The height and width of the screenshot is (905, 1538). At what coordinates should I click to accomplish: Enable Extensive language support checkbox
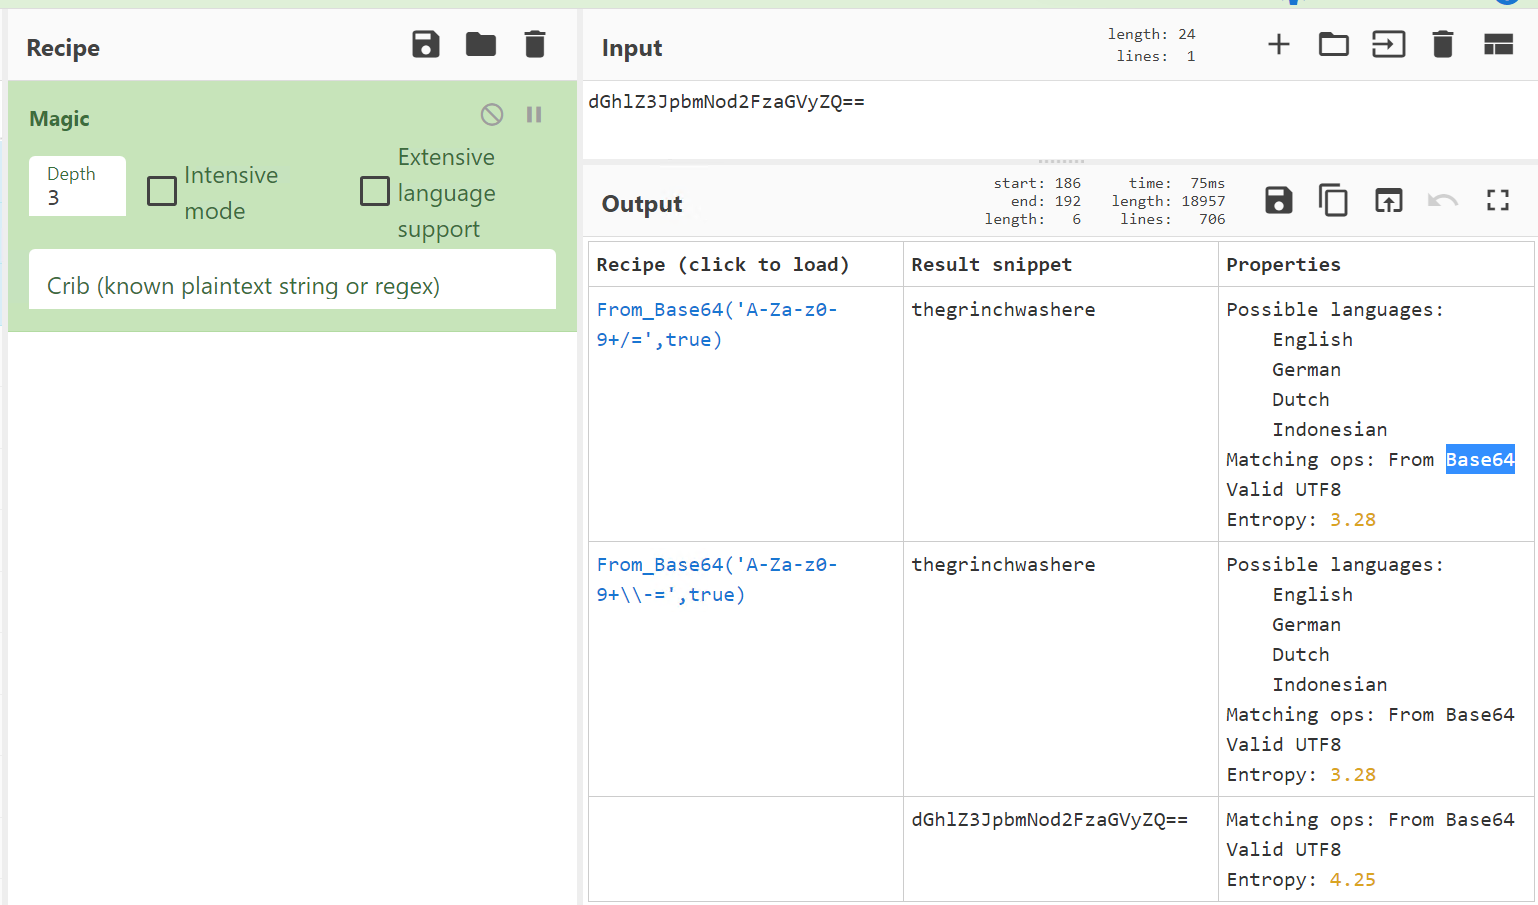point(375,191)
